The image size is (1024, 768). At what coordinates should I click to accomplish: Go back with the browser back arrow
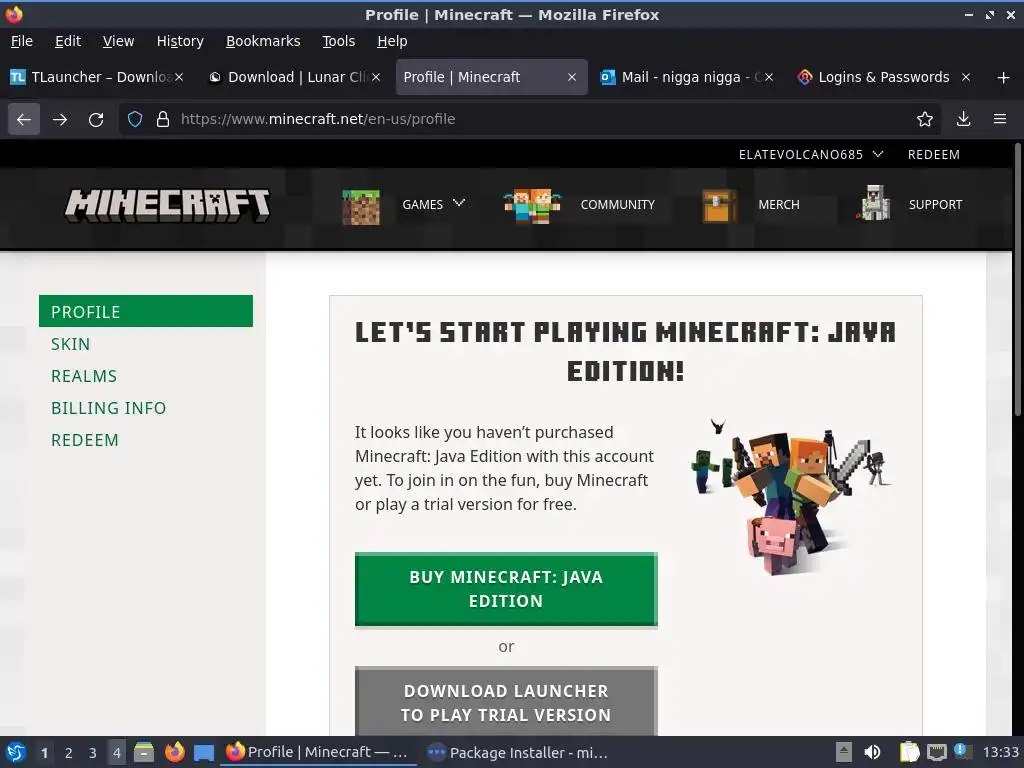pyautogui.click(x=24, y=119)
